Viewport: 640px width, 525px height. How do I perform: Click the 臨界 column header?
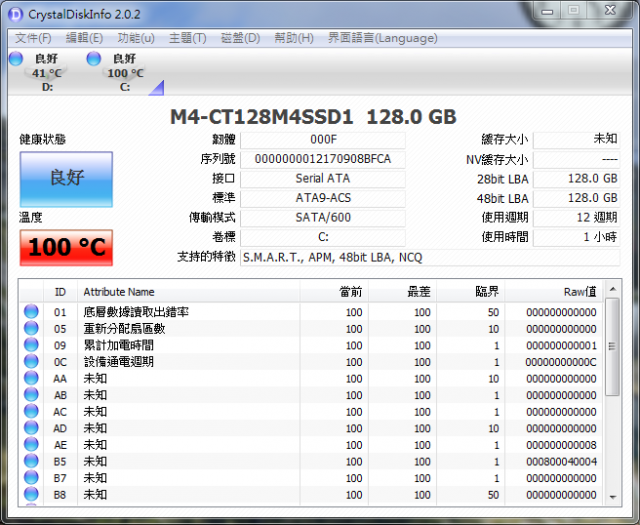(x=471, y=292)
